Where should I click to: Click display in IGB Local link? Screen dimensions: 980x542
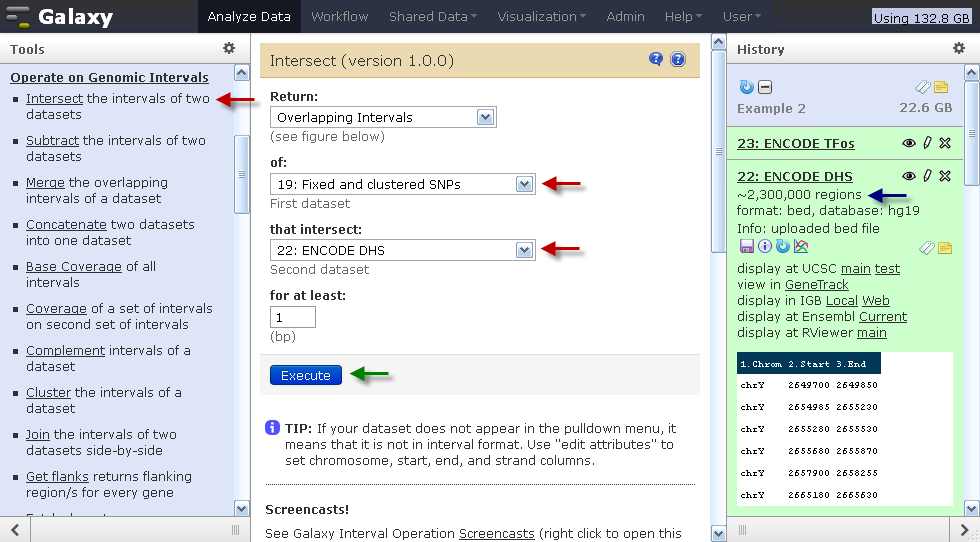tap(842, 301)
